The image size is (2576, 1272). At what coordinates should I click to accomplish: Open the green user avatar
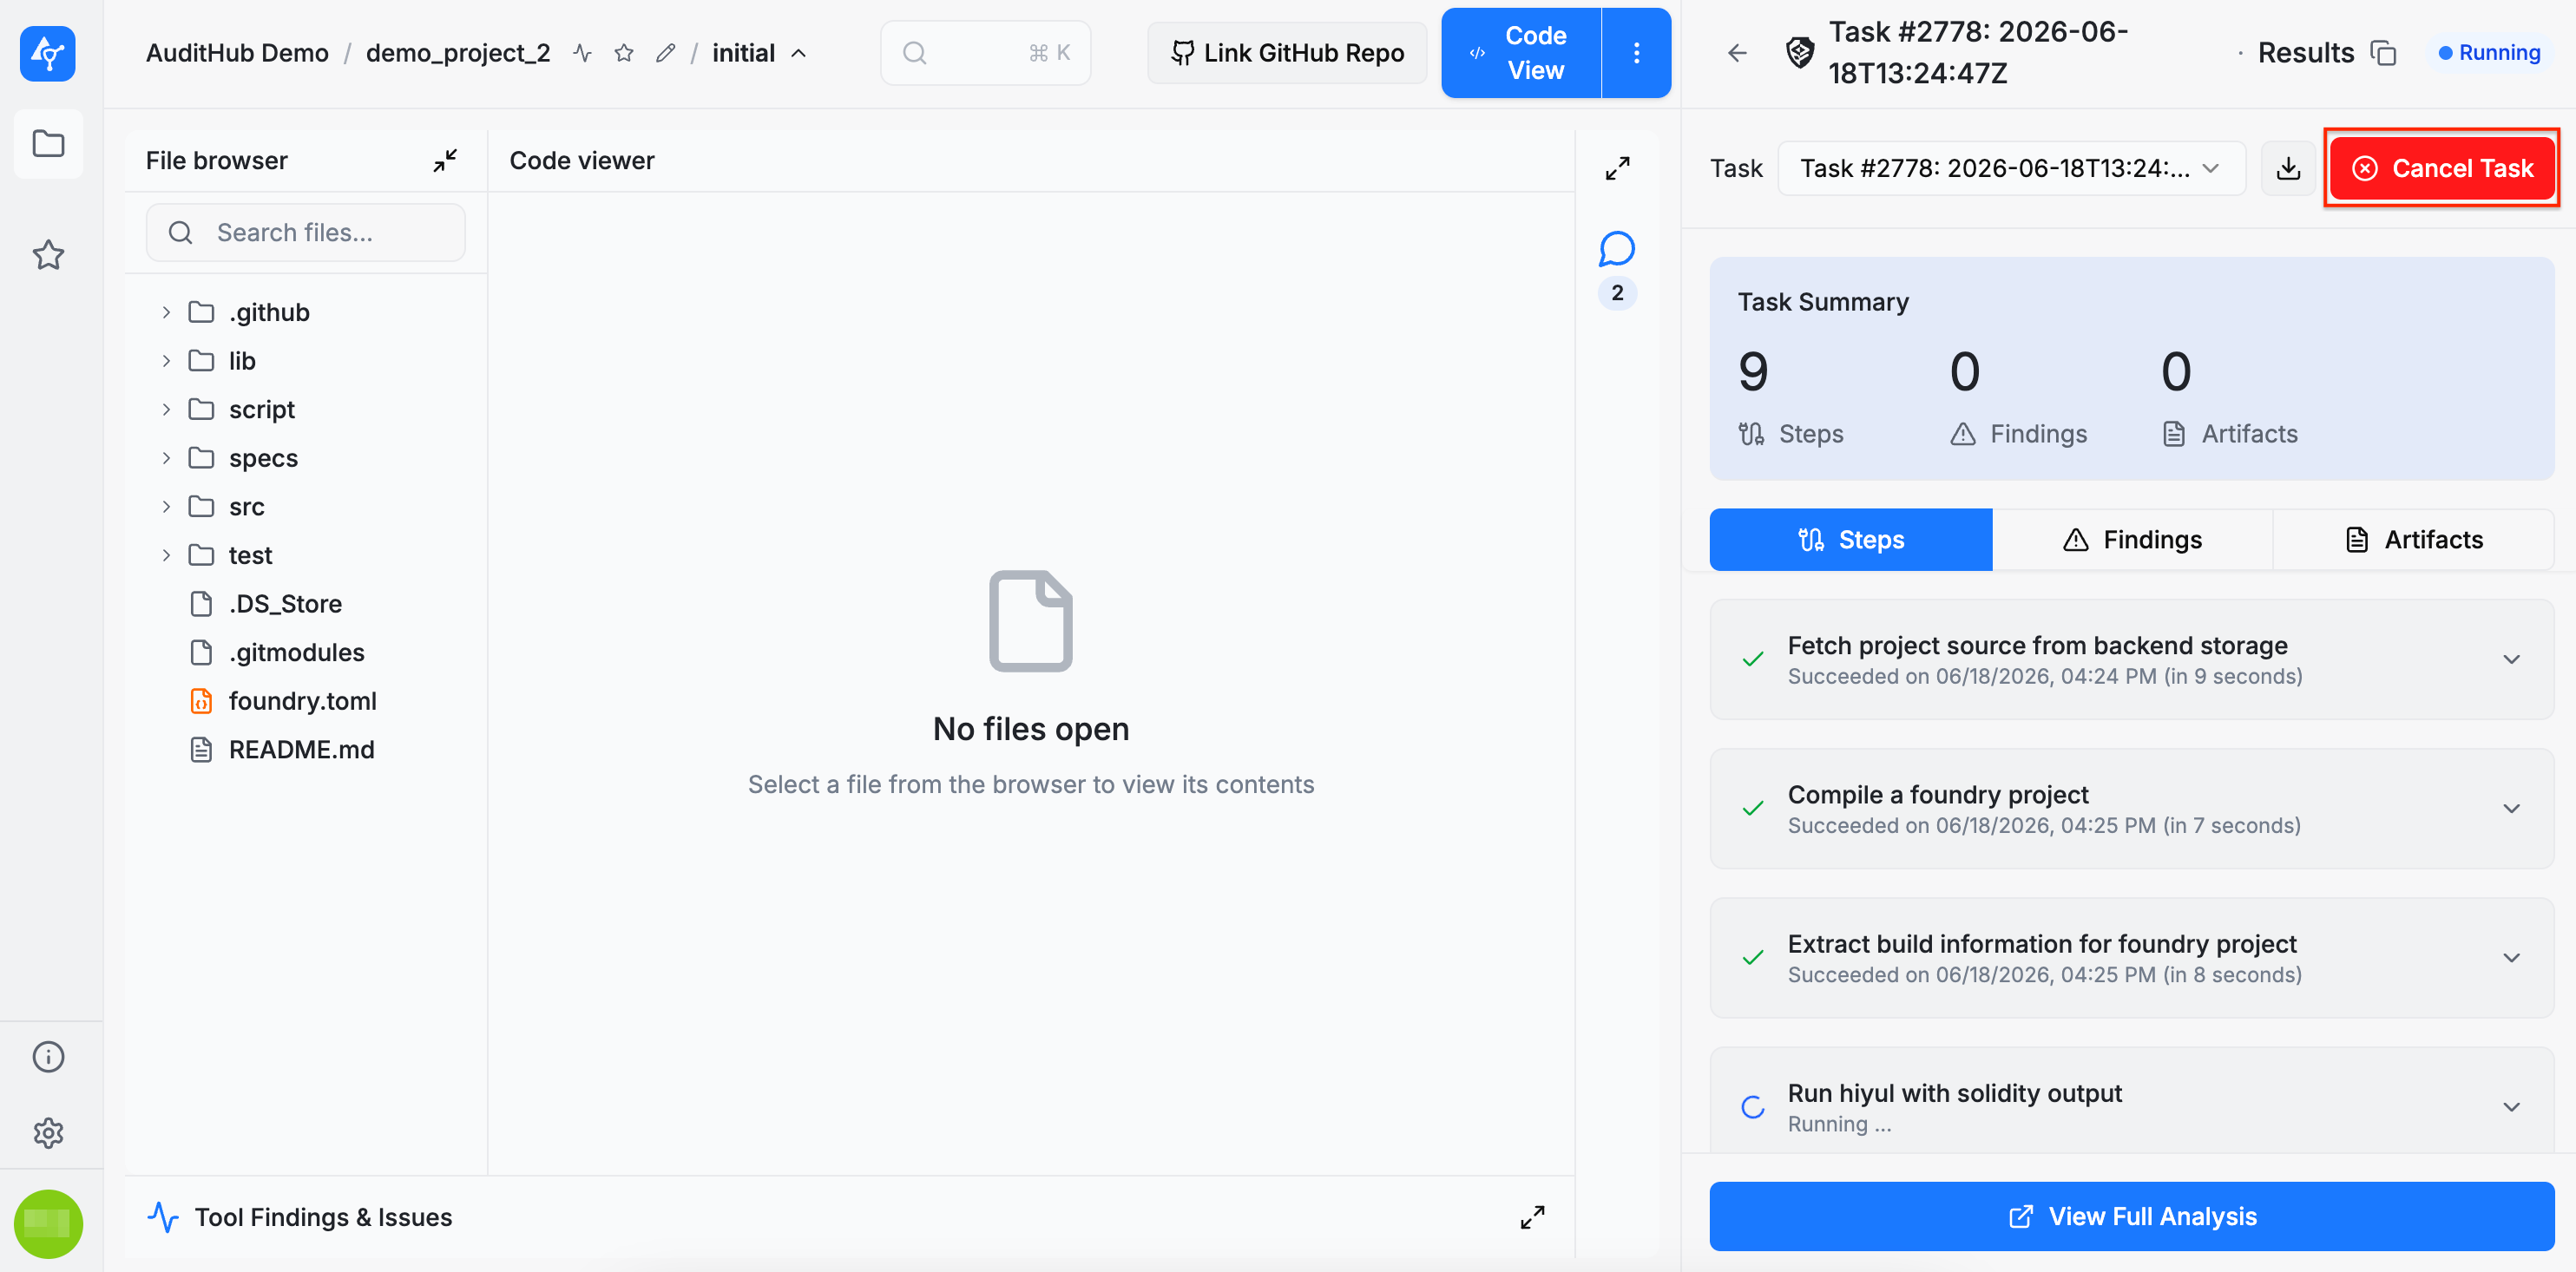pos(48,1223)
